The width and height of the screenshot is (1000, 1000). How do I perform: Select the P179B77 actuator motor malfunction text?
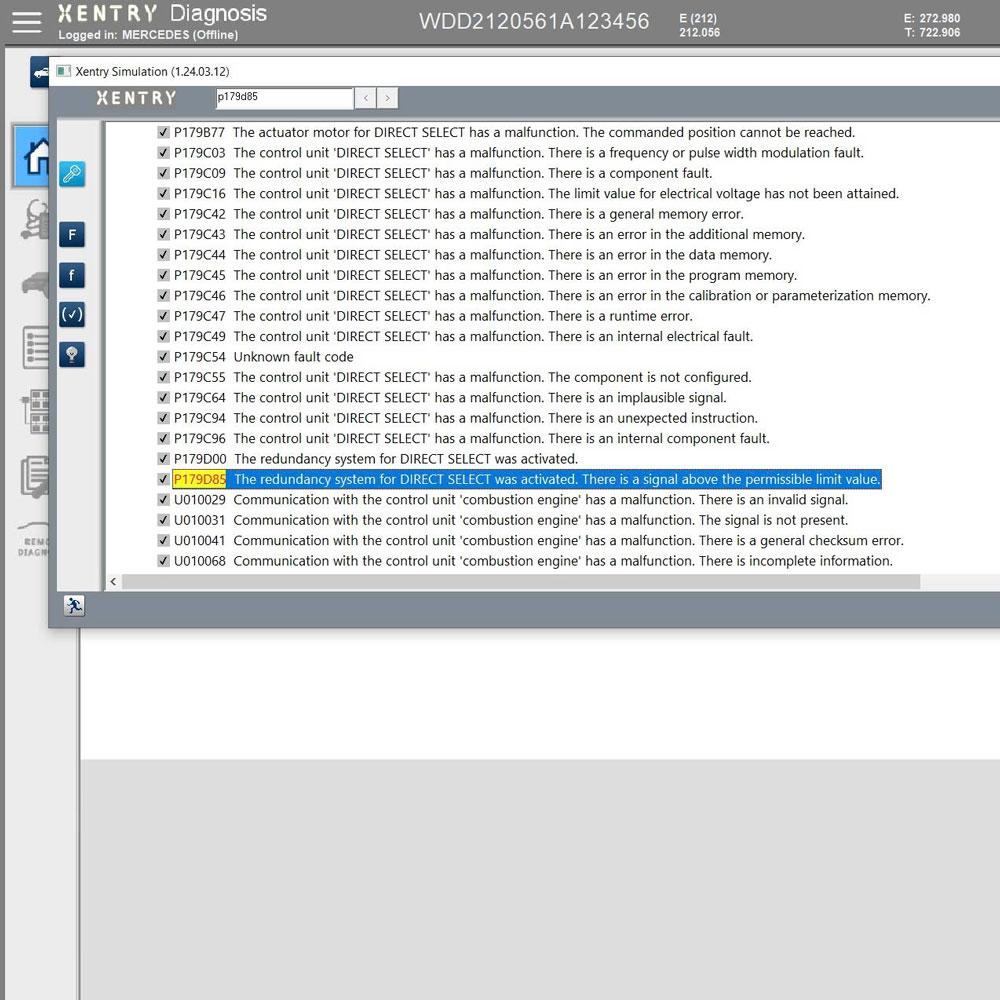(x=543, y=133)
